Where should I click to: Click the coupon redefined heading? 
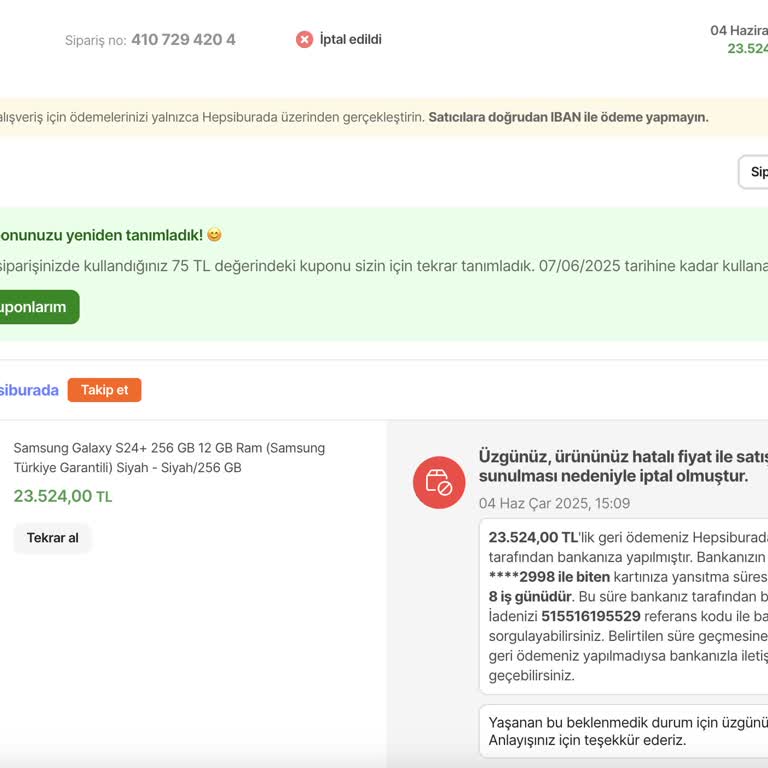[x=101, y=235]
